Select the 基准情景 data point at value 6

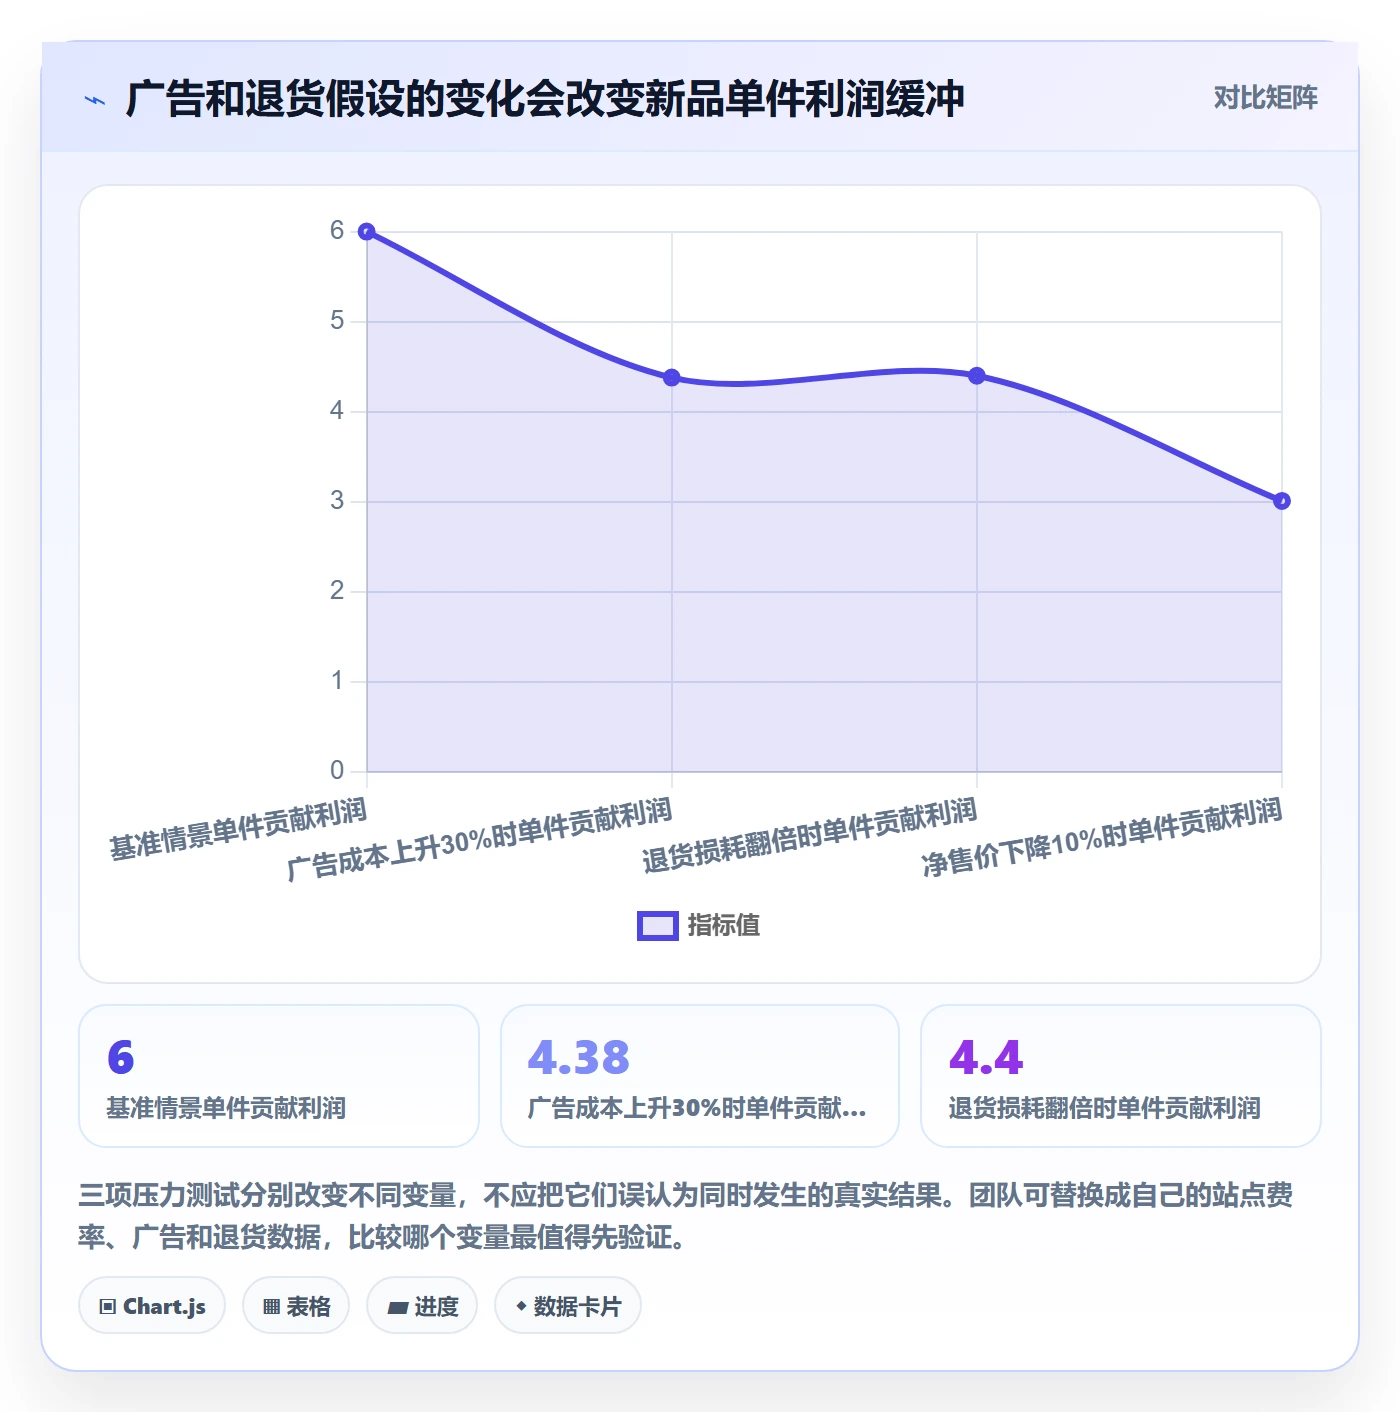[367, 232]
